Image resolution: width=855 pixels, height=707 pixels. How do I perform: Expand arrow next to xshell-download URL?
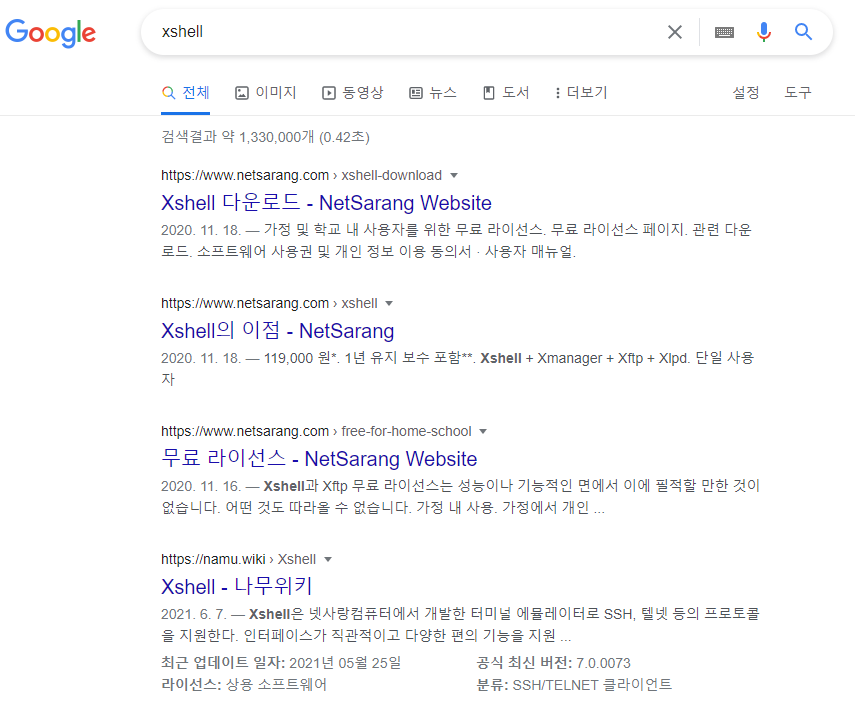point(454,176)
